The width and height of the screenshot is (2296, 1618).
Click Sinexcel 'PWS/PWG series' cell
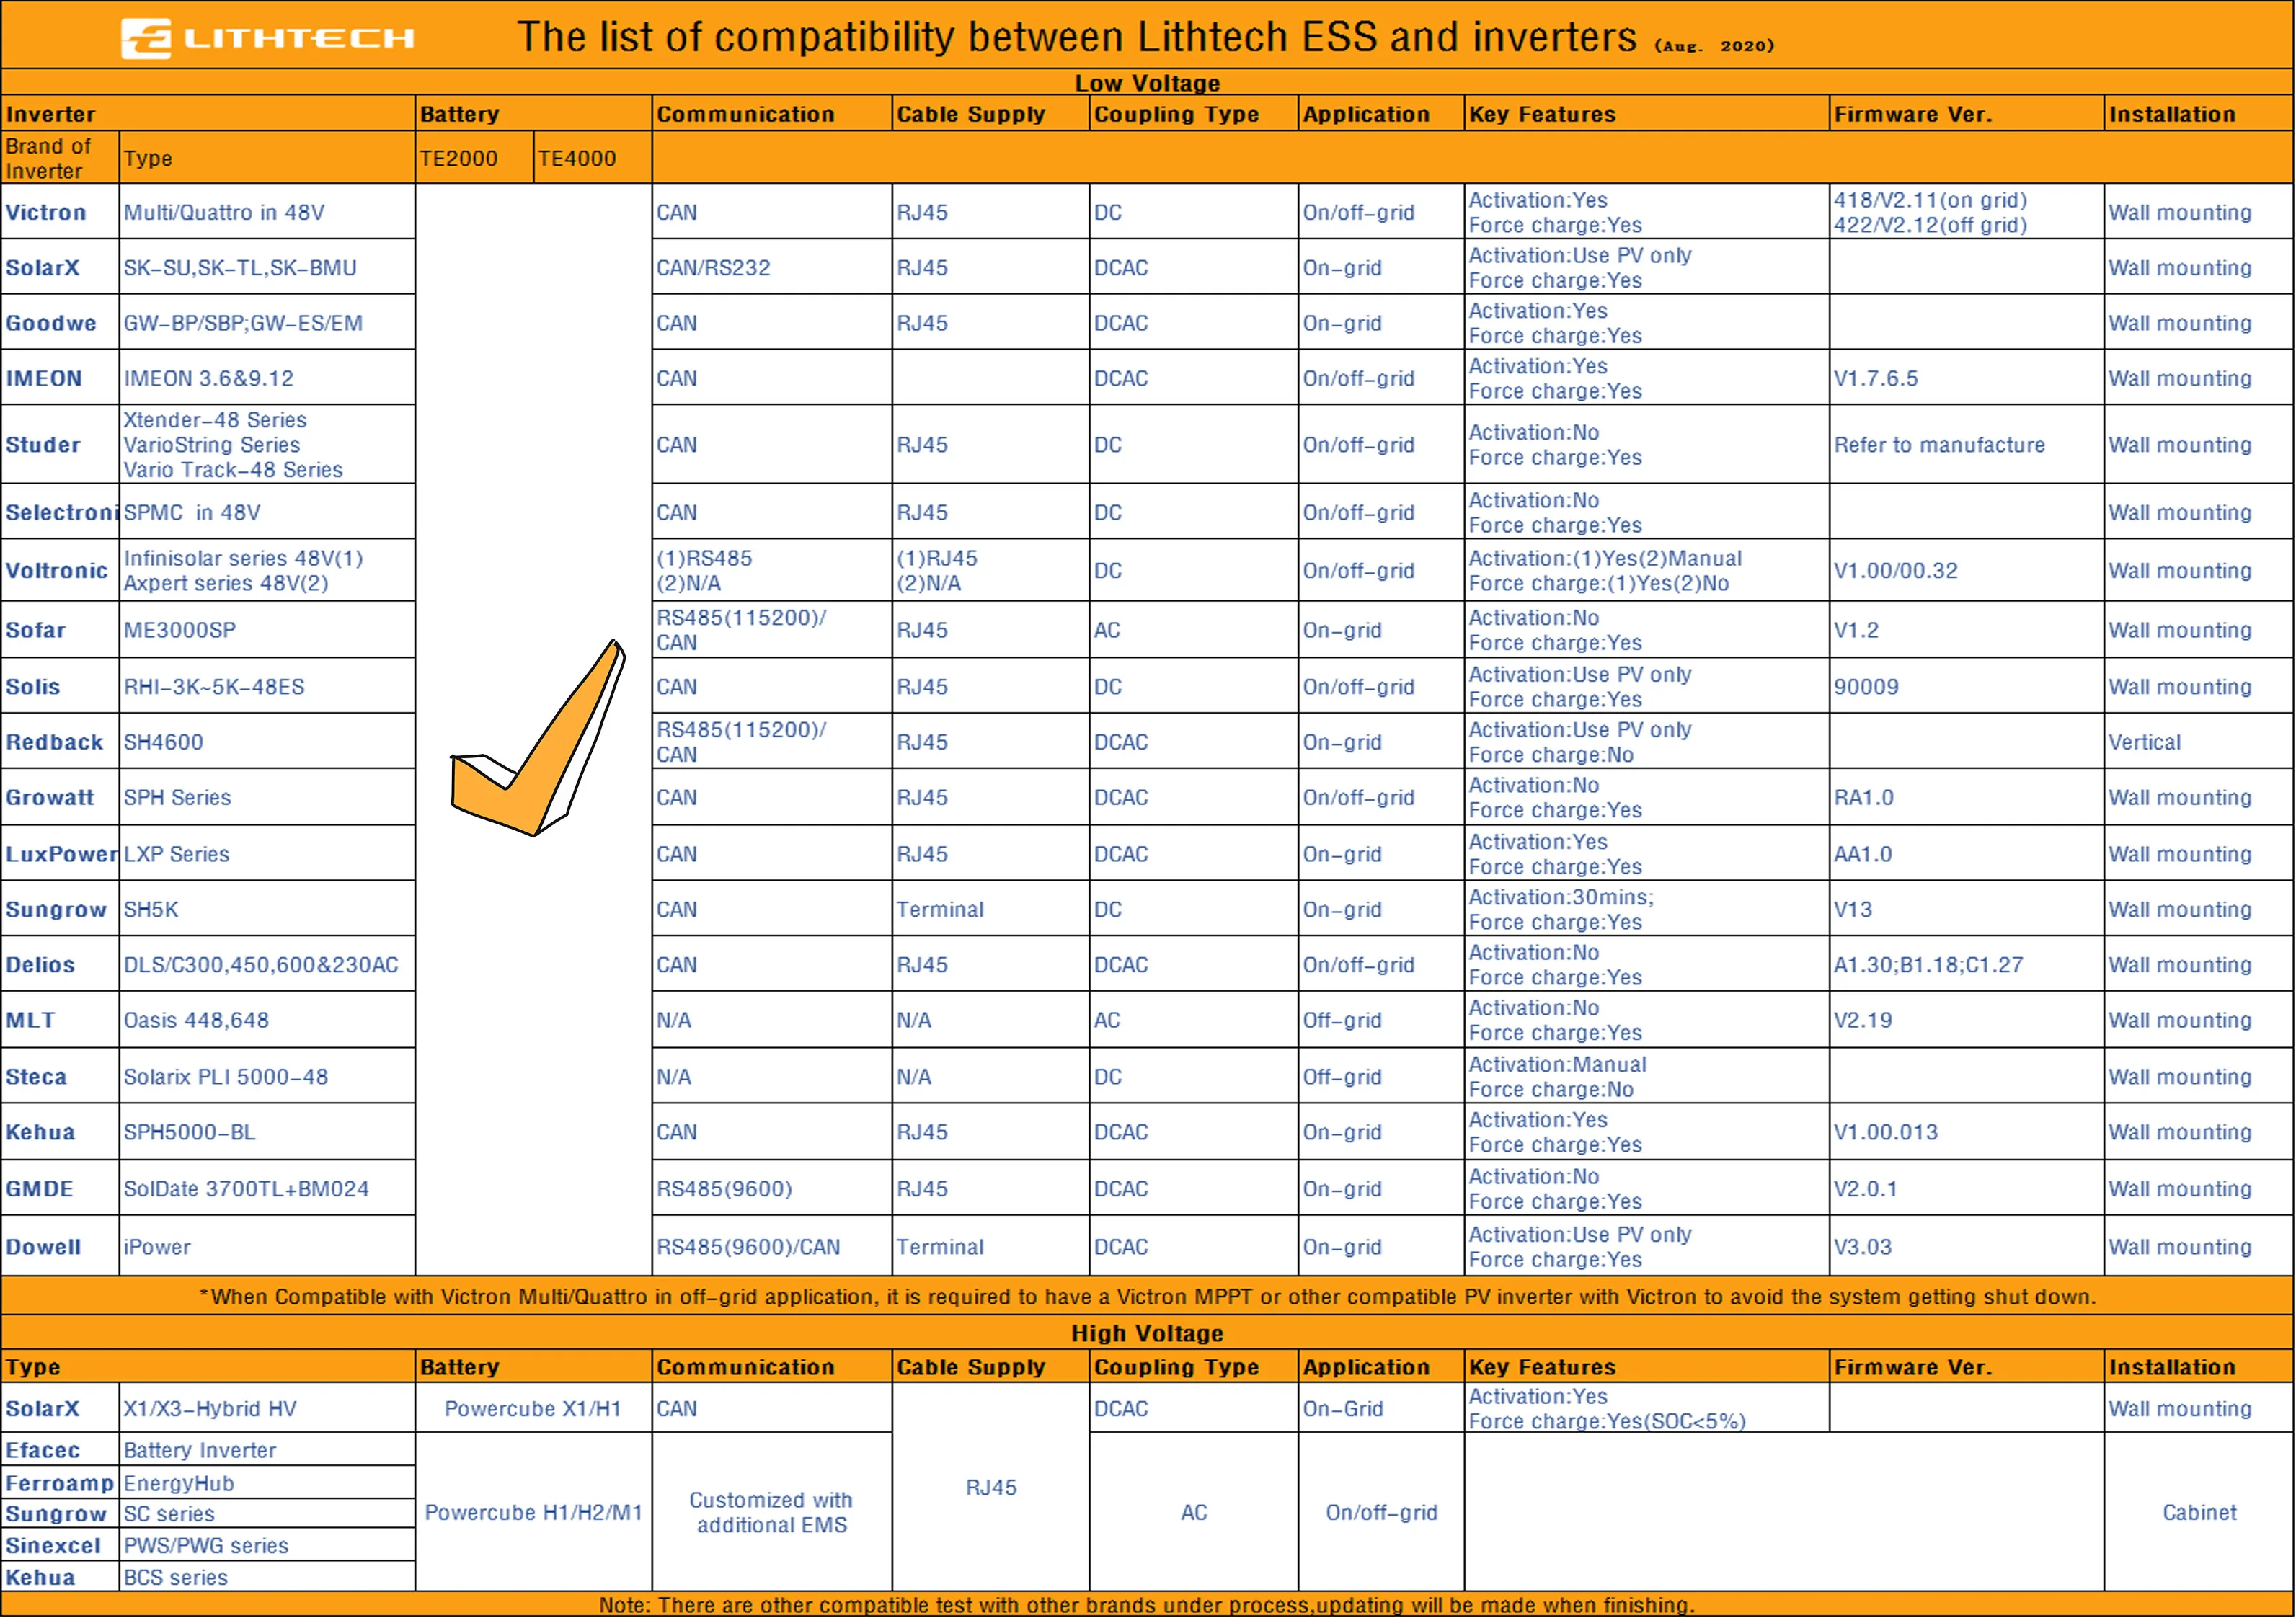267,1545
